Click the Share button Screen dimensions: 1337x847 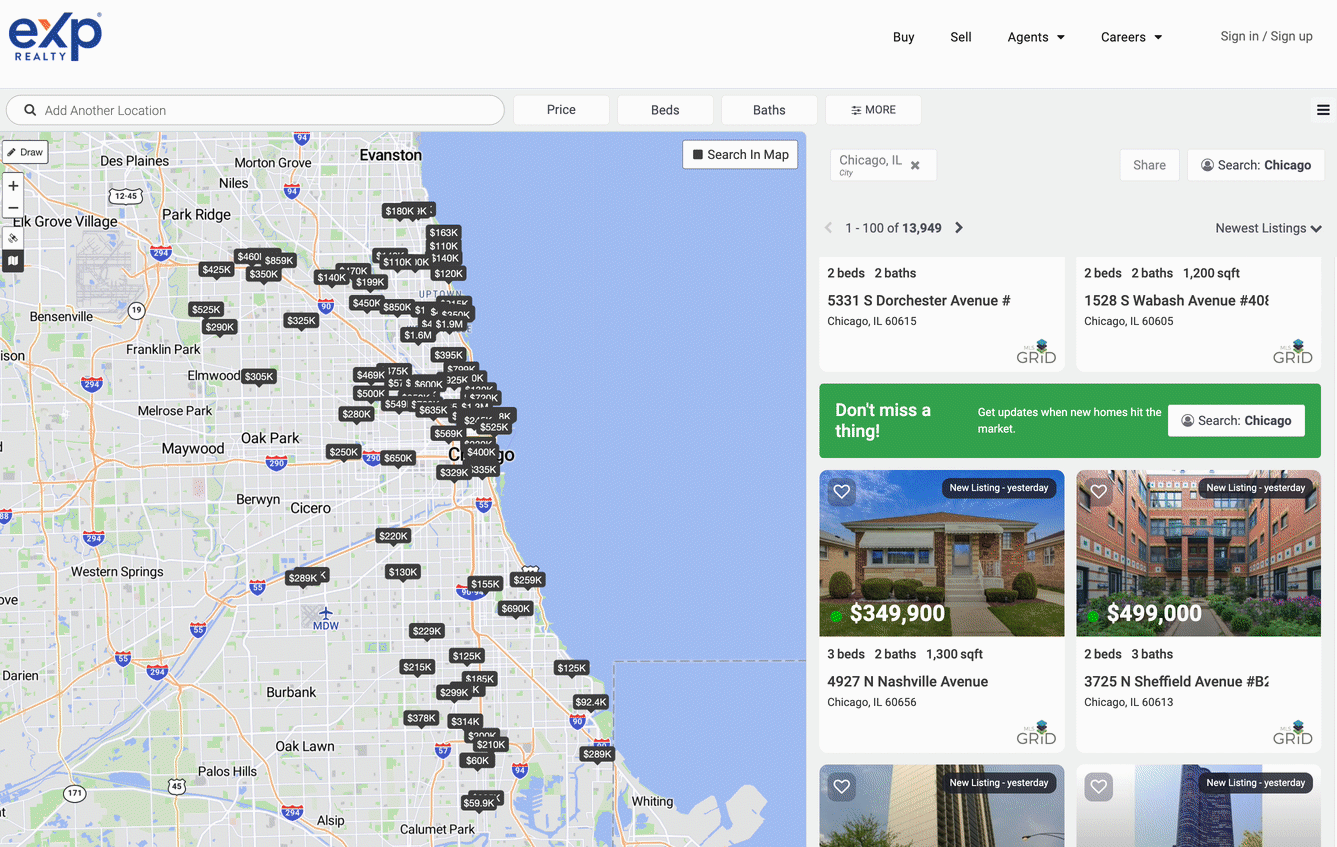(1149, 165)
